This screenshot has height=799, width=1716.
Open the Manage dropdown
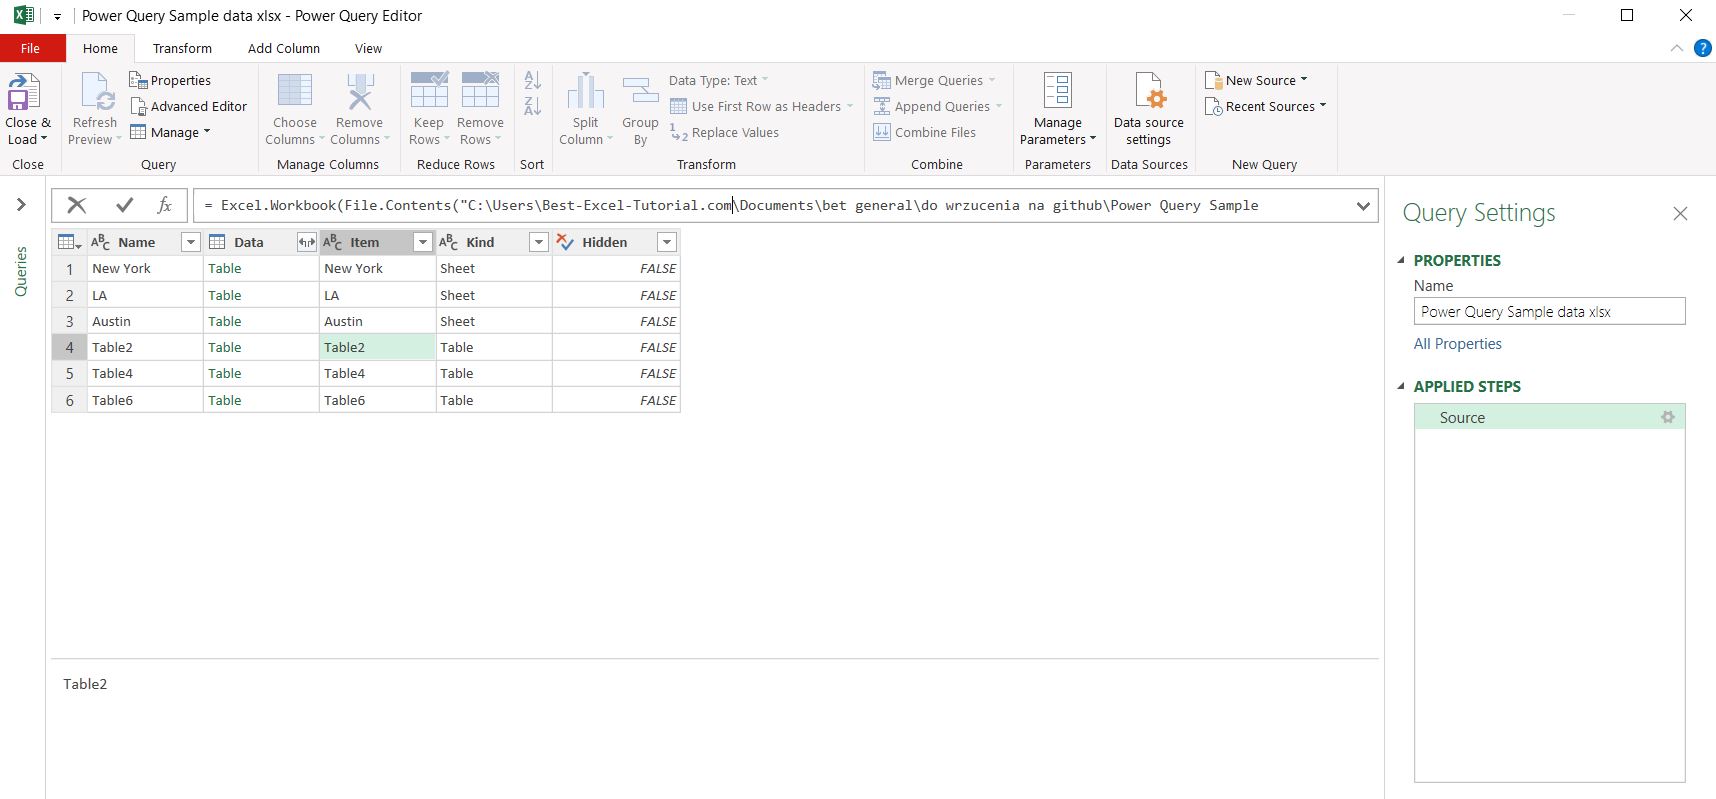[x=171, y=132]
